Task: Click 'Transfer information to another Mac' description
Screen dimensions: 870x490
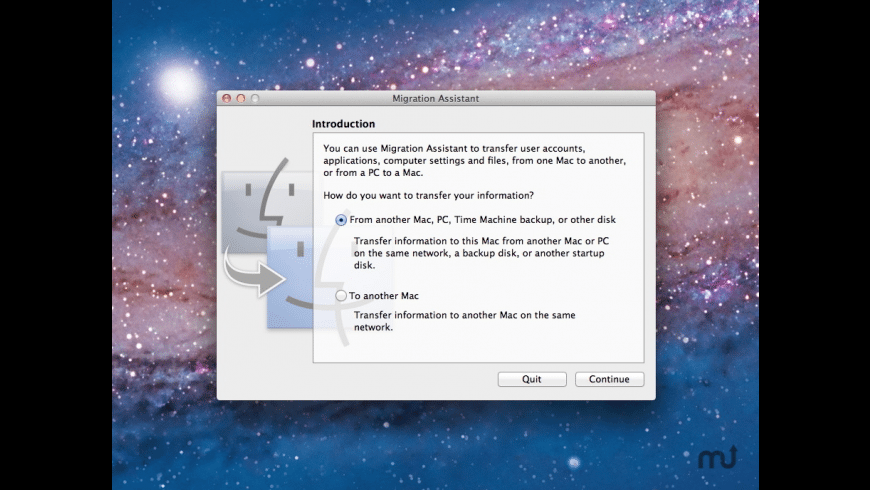Action: coord(464,321)
